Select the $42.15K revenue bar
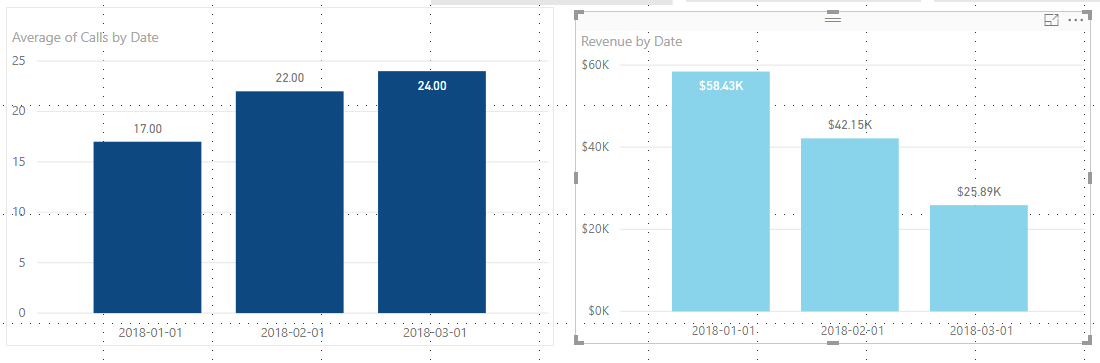This screenshot has width=1100, height=363. [x=850, y=225]
